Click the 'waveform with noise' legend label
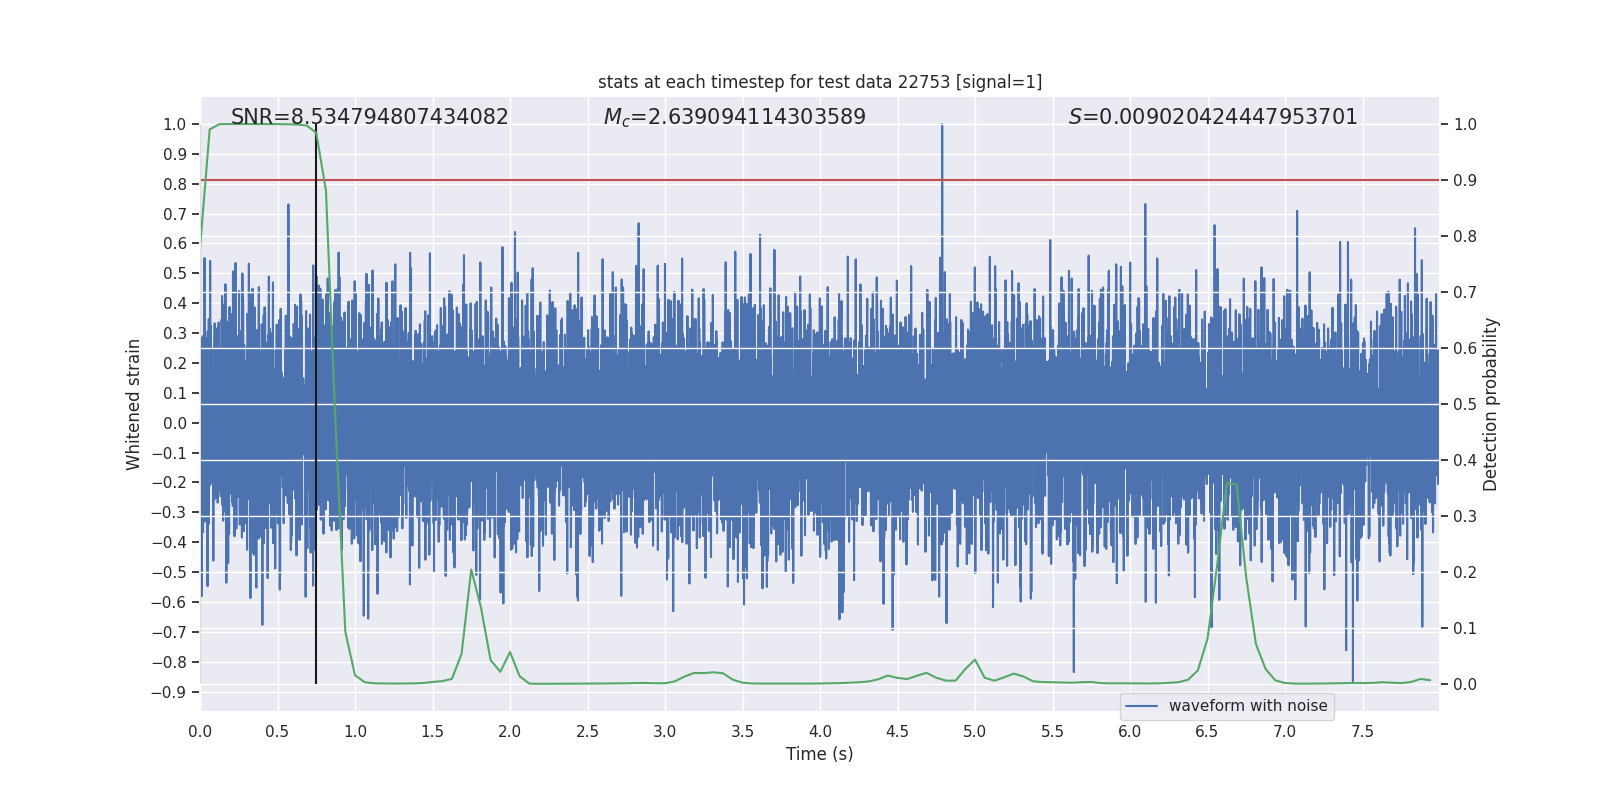This screenshot has height=800, width=1600. pos(1247,706)
